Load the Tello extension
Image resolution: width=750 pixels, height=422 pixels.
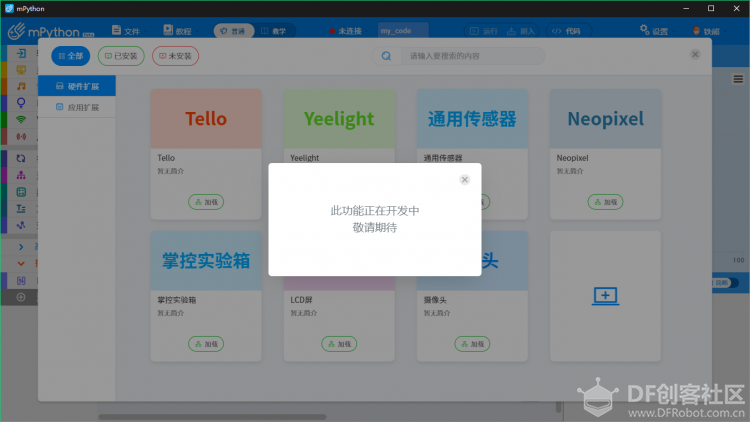pos(206,202)
